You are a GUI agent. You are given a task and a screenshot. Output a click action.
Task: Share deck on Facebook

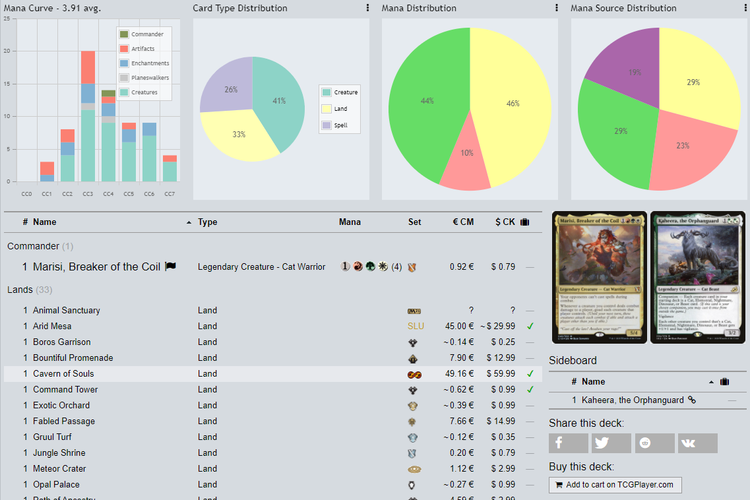[x=568, y=443]
